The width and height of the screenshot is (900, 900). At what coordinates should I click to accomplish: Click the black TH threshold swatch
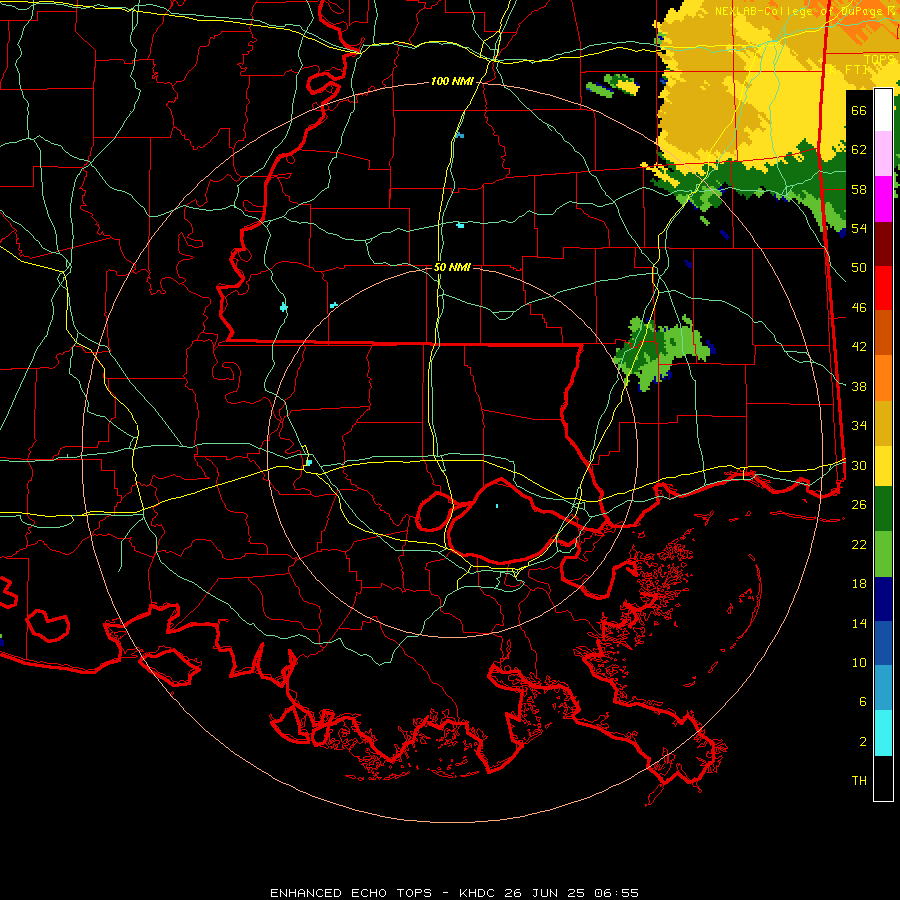883,778
